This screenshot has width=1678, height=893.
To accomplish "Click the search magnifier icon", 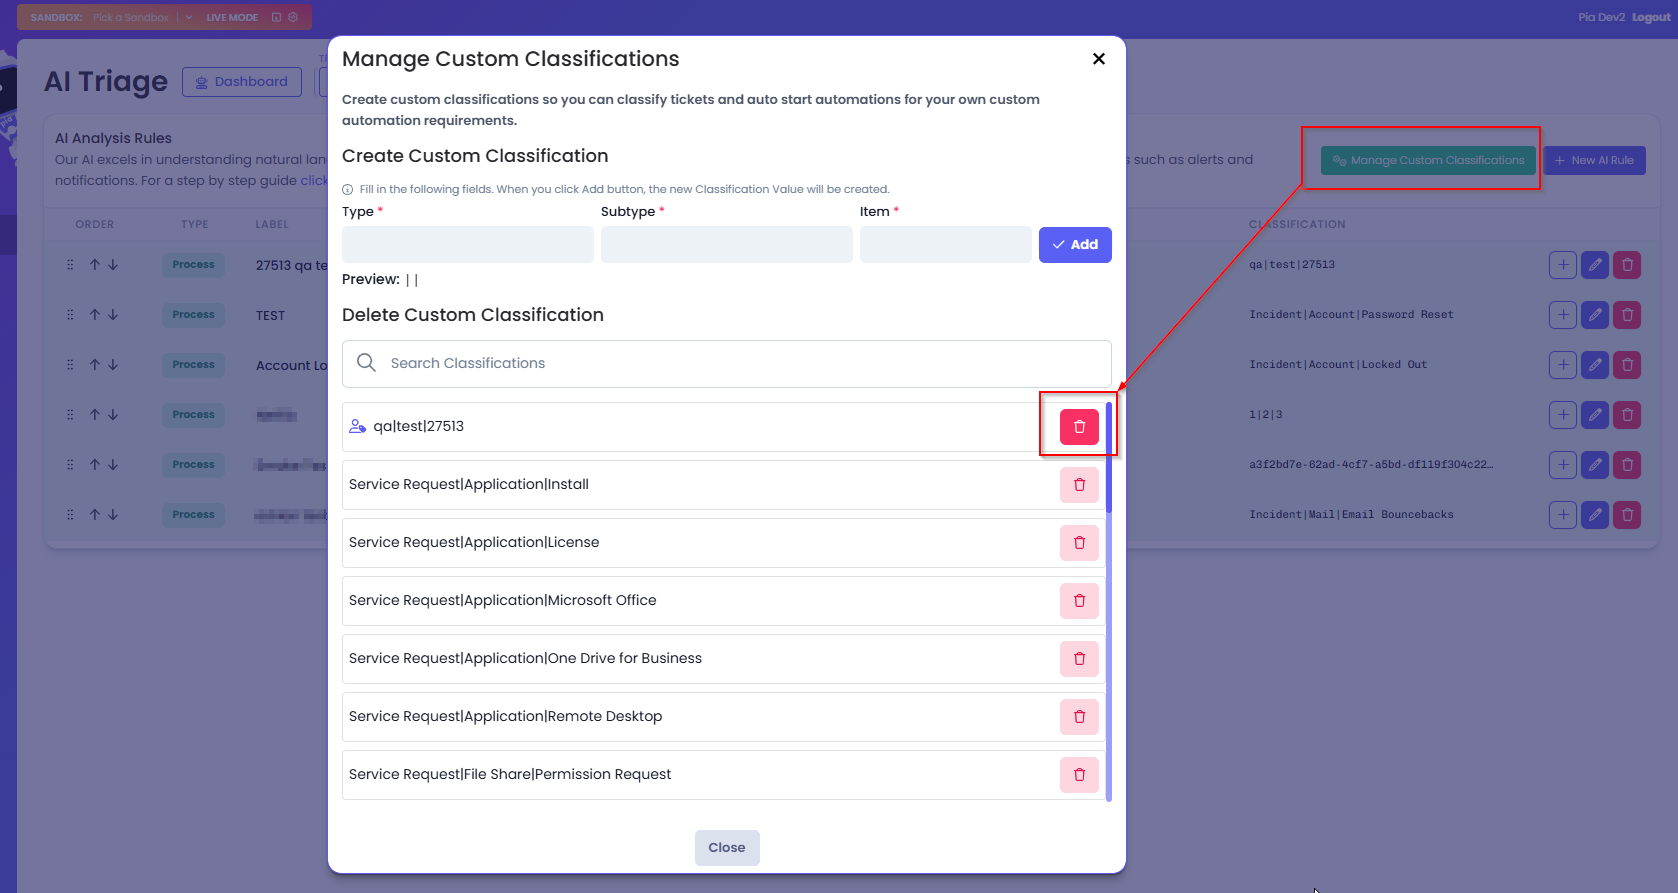I will 366,363.
